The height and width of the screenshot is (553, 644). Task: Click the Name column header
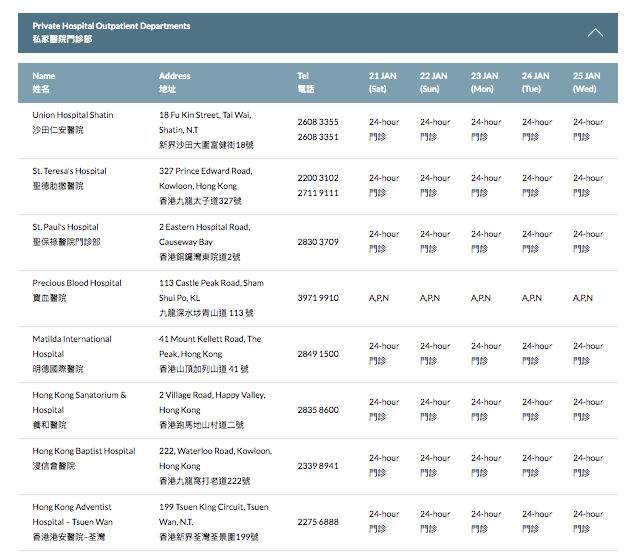tap(43, 82)
